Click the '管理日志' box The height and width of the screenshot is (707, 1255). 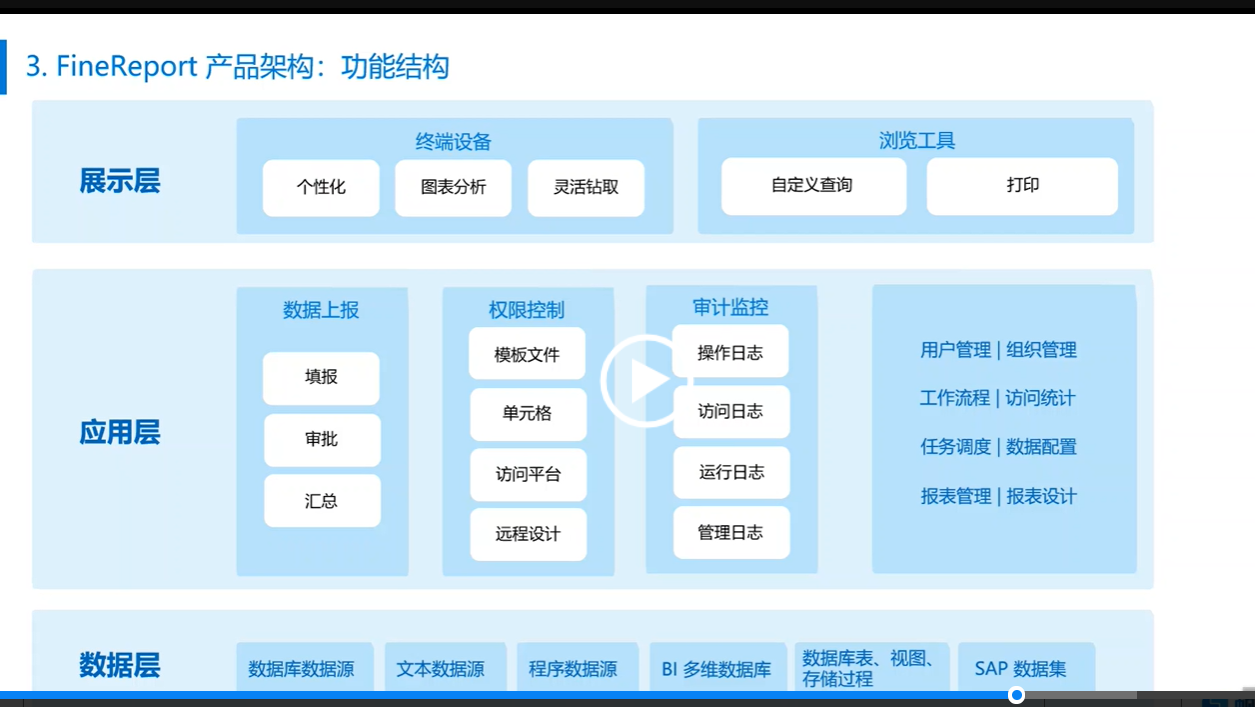pyautogui.click(x=732, y=533)
